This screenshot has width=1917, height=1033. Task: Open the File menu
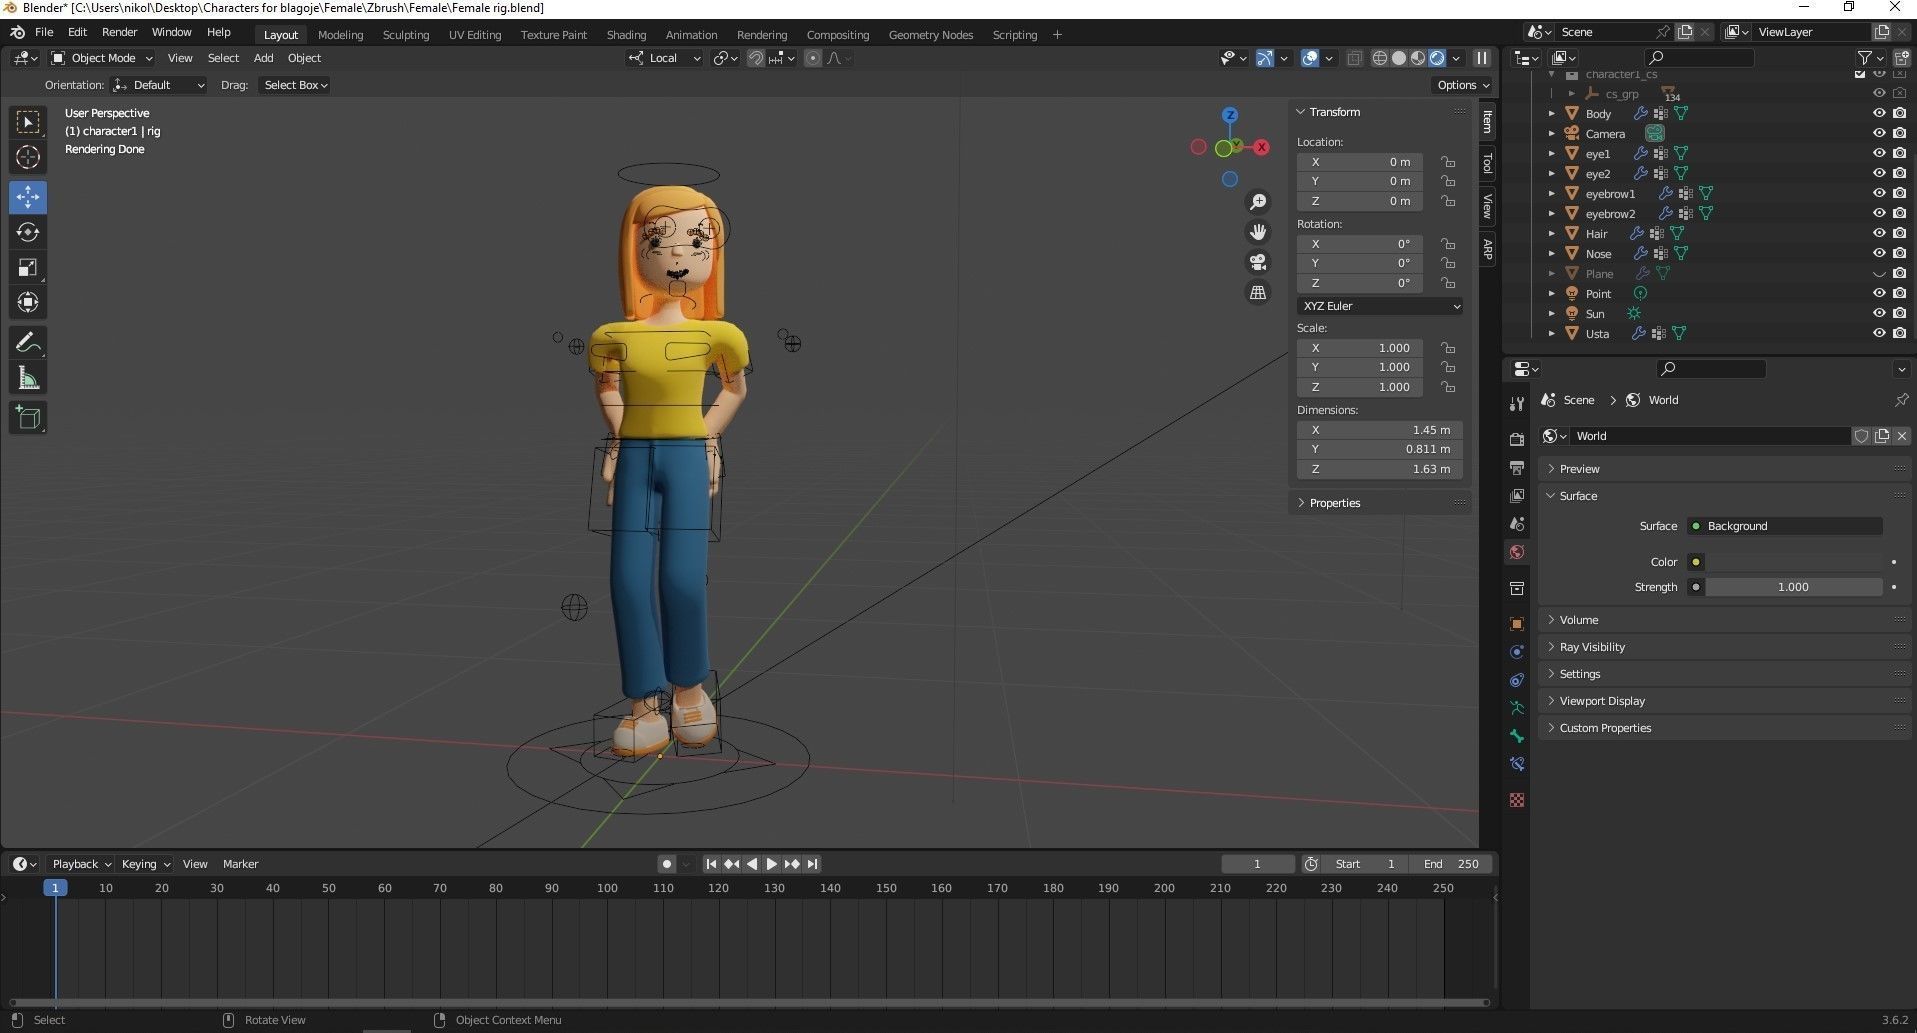[x=44, y=32]
